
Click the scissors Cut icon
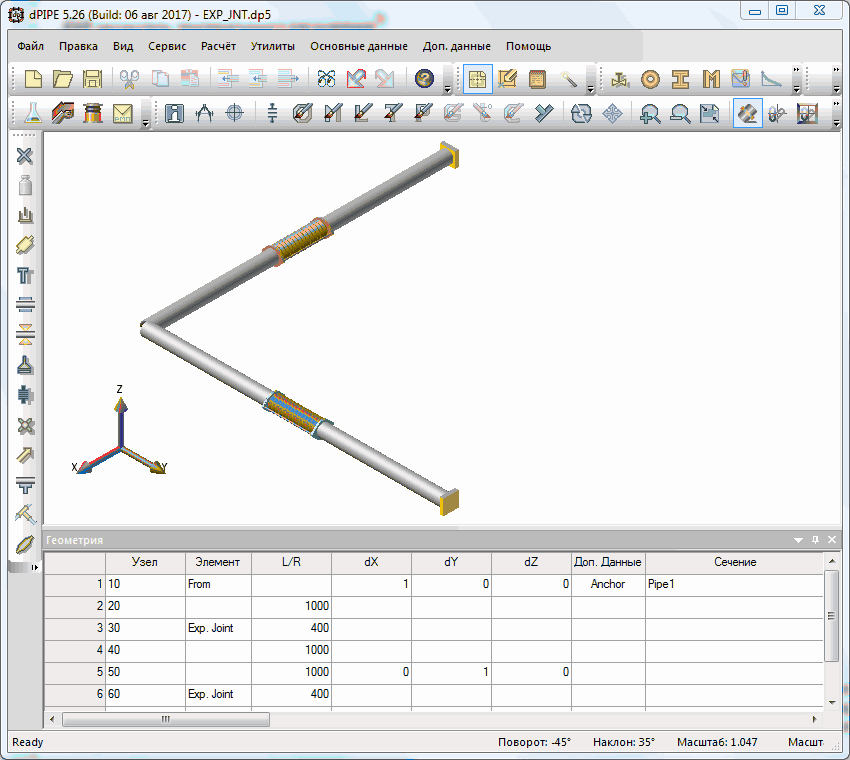click(x=129, y=79)
